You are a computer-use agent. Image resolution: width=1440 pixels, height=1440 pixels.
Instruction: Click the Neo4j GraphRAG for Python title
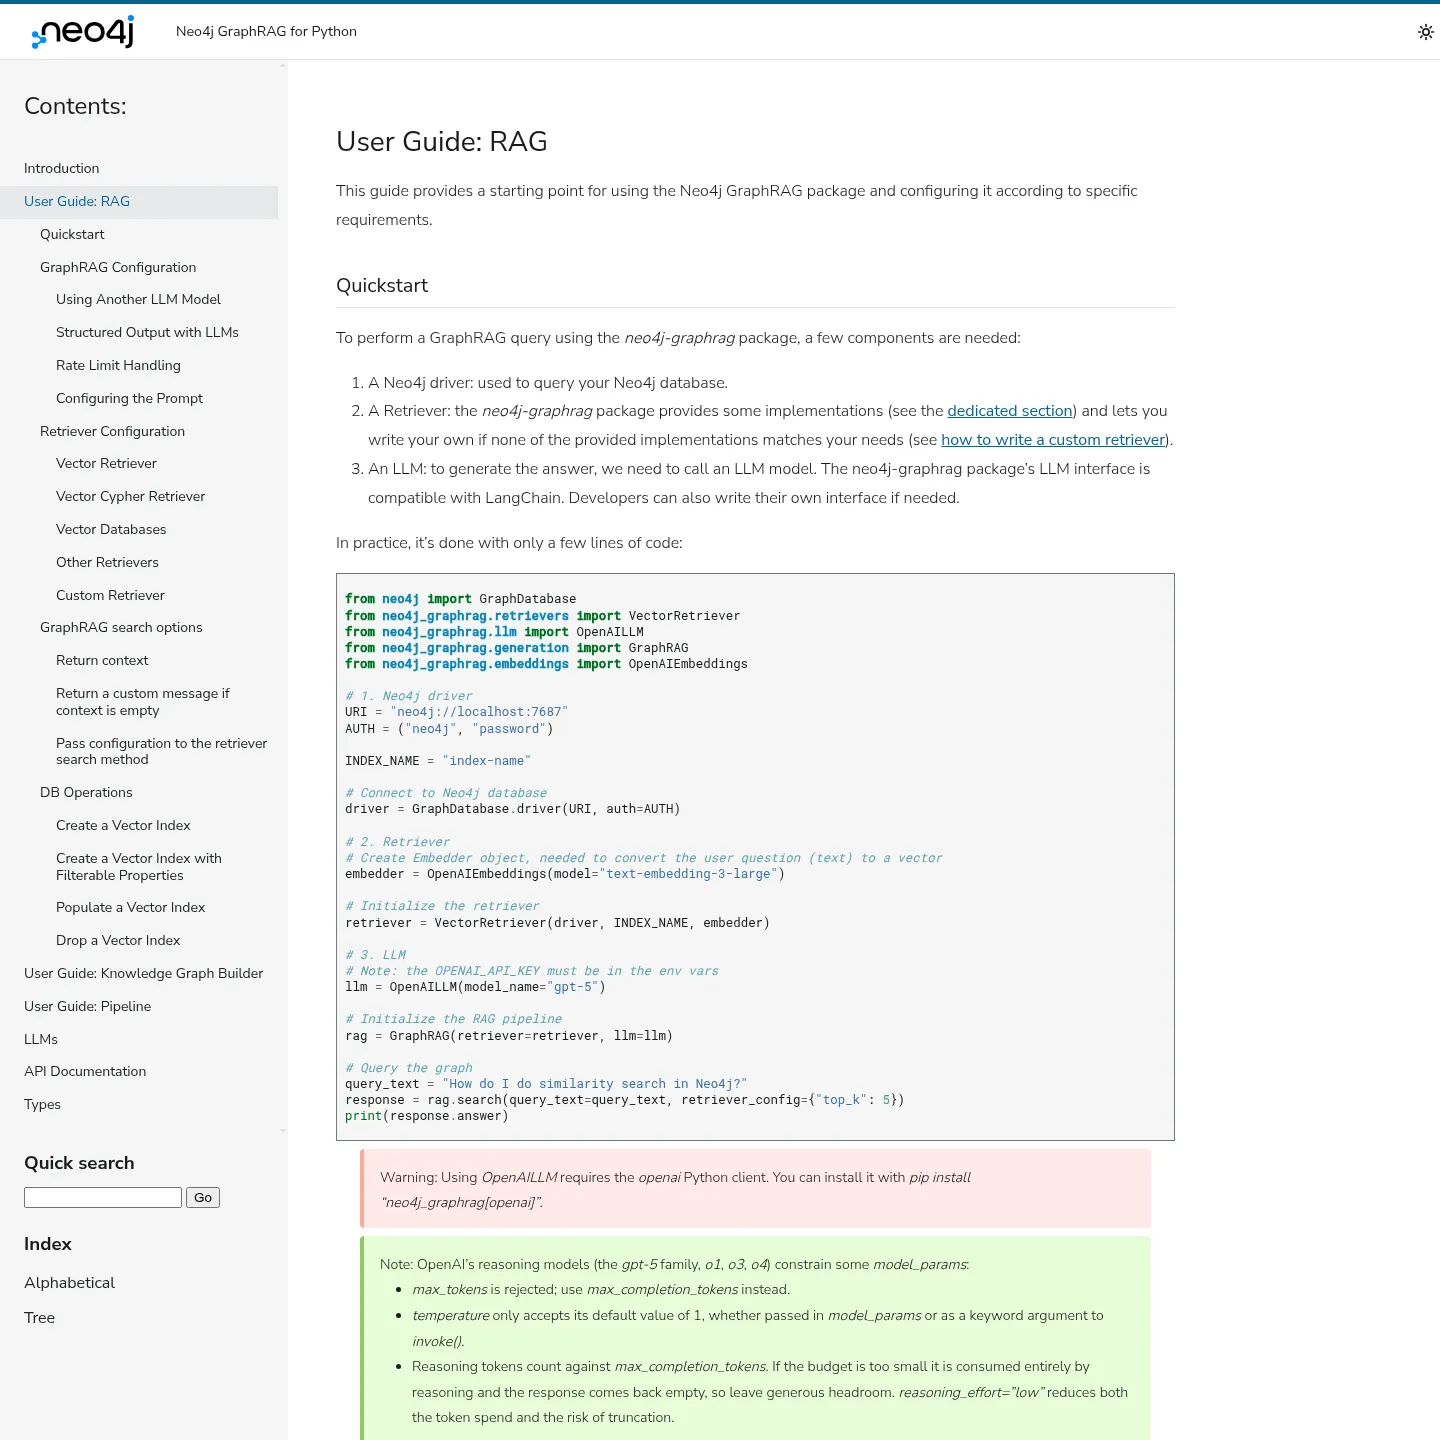(x=266, y=31)
